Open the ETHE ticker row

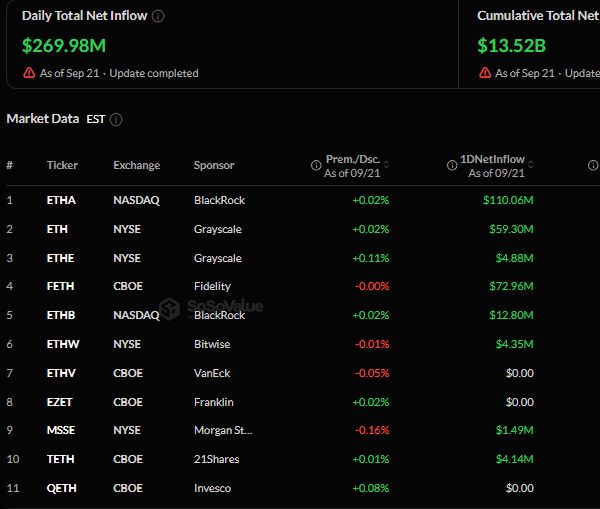[x=60, y=258]
